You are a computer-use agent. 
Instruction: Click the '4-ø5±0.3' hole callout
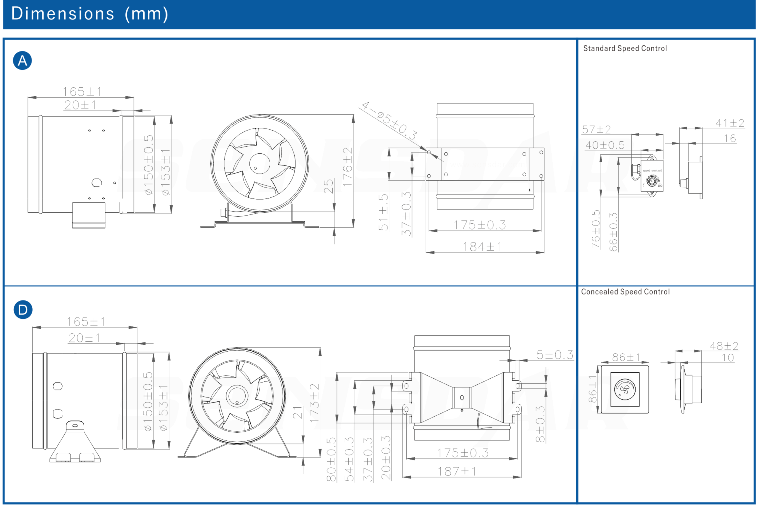(390, 121)
